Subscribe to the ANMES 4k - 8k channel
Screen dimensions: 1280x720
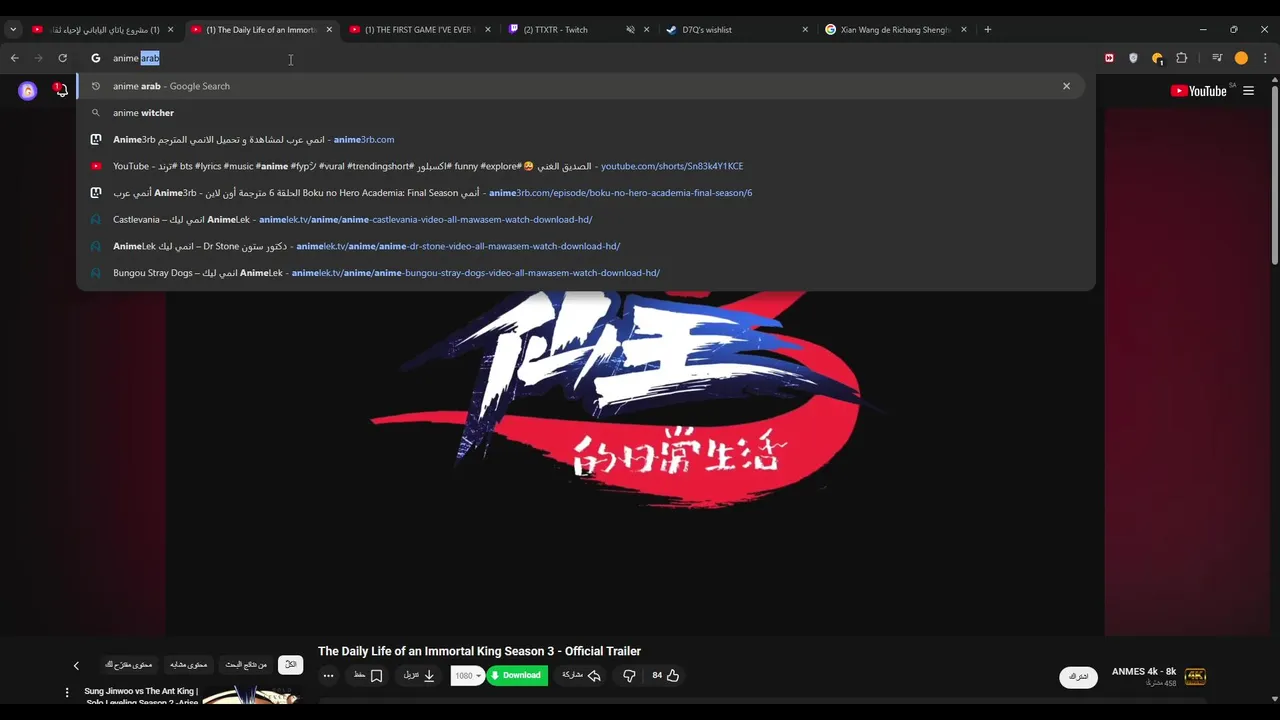(x=1078, y=677)
